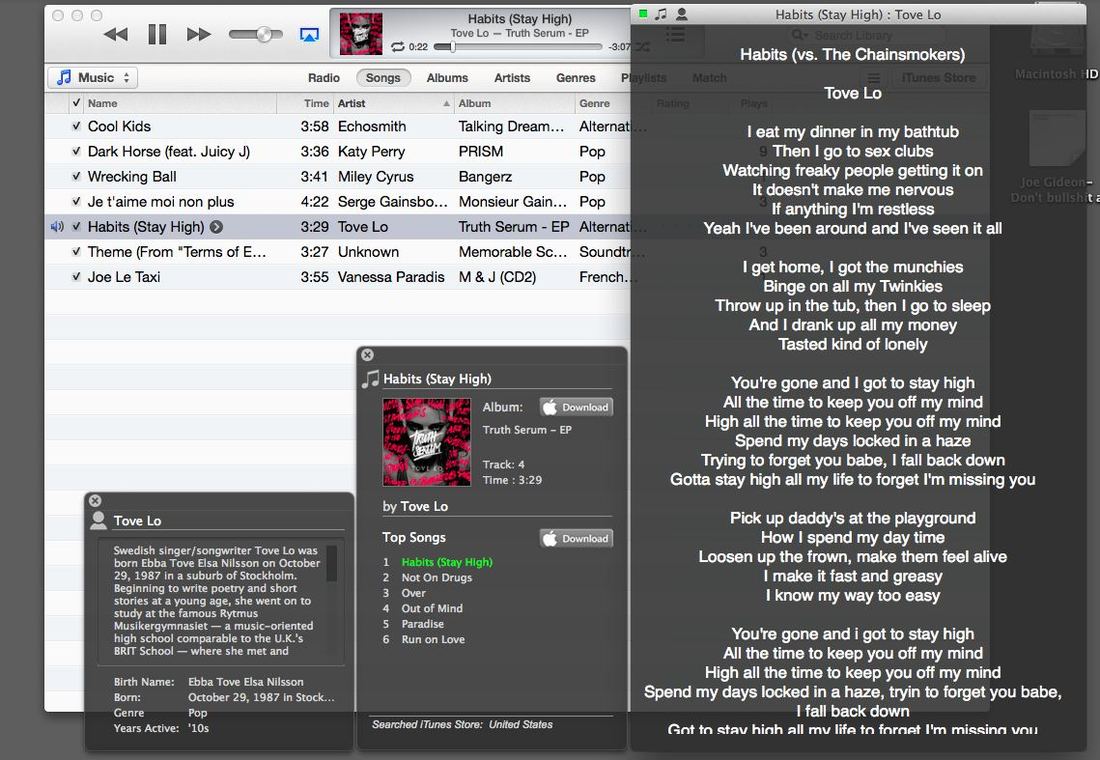Switch to the Radio tab
This screenshot has width=1100, height=760.
pyautogui.click(x=323, y=78)
